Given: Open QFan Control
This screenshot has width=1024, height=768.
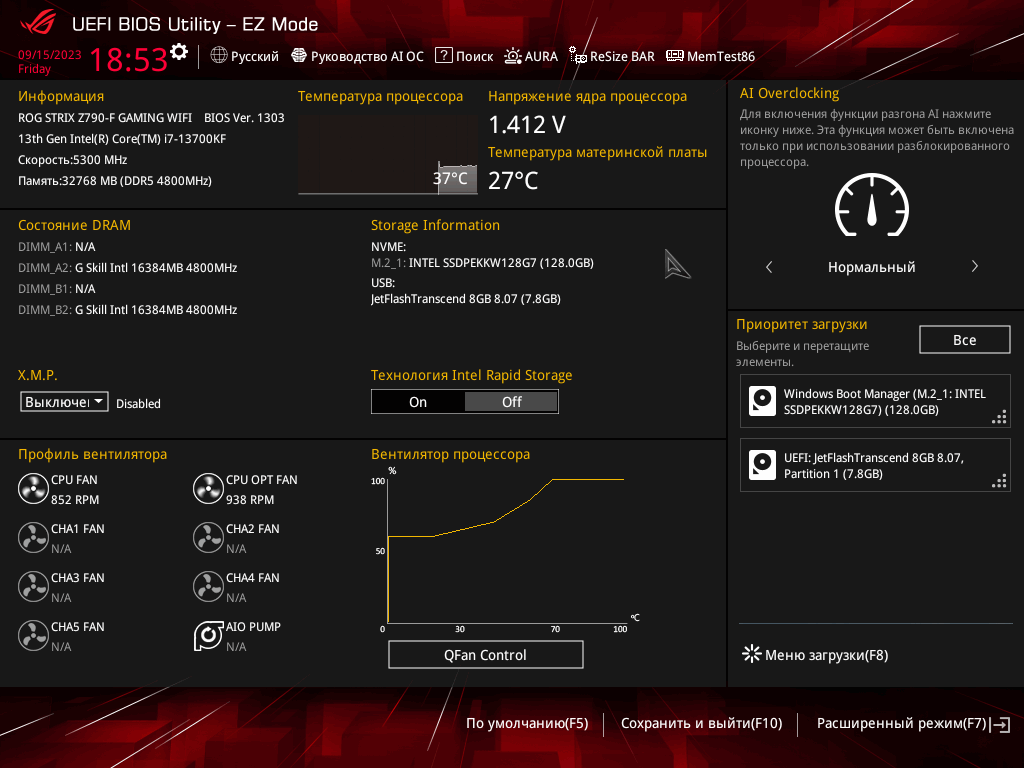Looking at the screenshot, I should 485,654.
